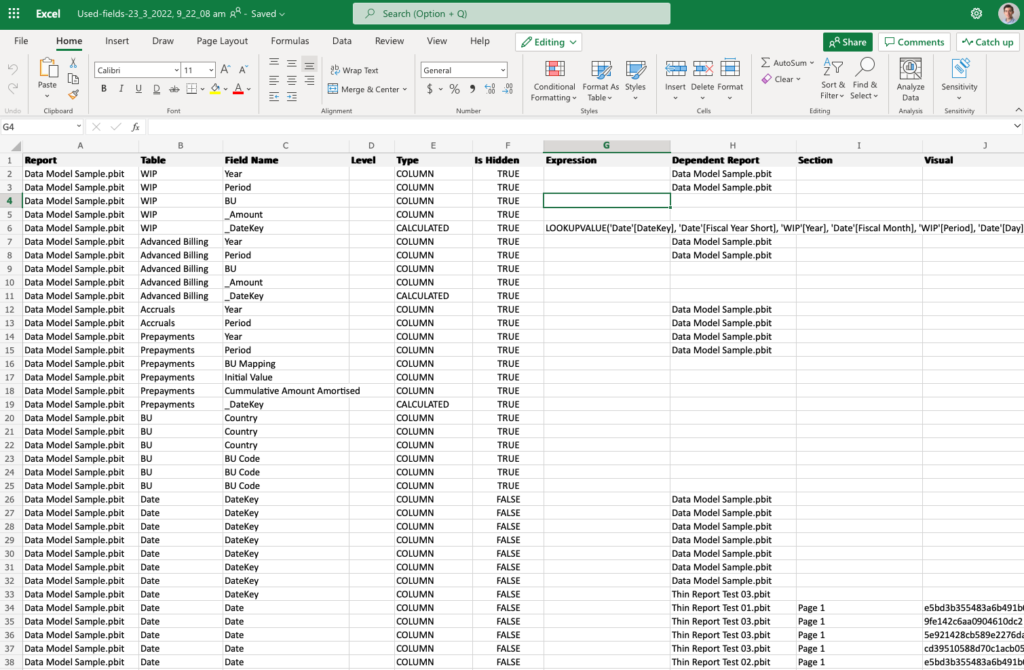Screen dimensions: 1024x670
Task: Open settings with the gear icon
Action: 976,13
